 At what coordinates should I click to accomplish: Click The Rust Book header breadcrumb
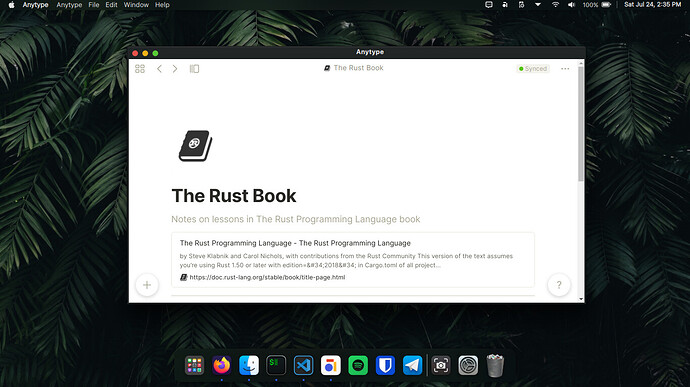[354, 68]
